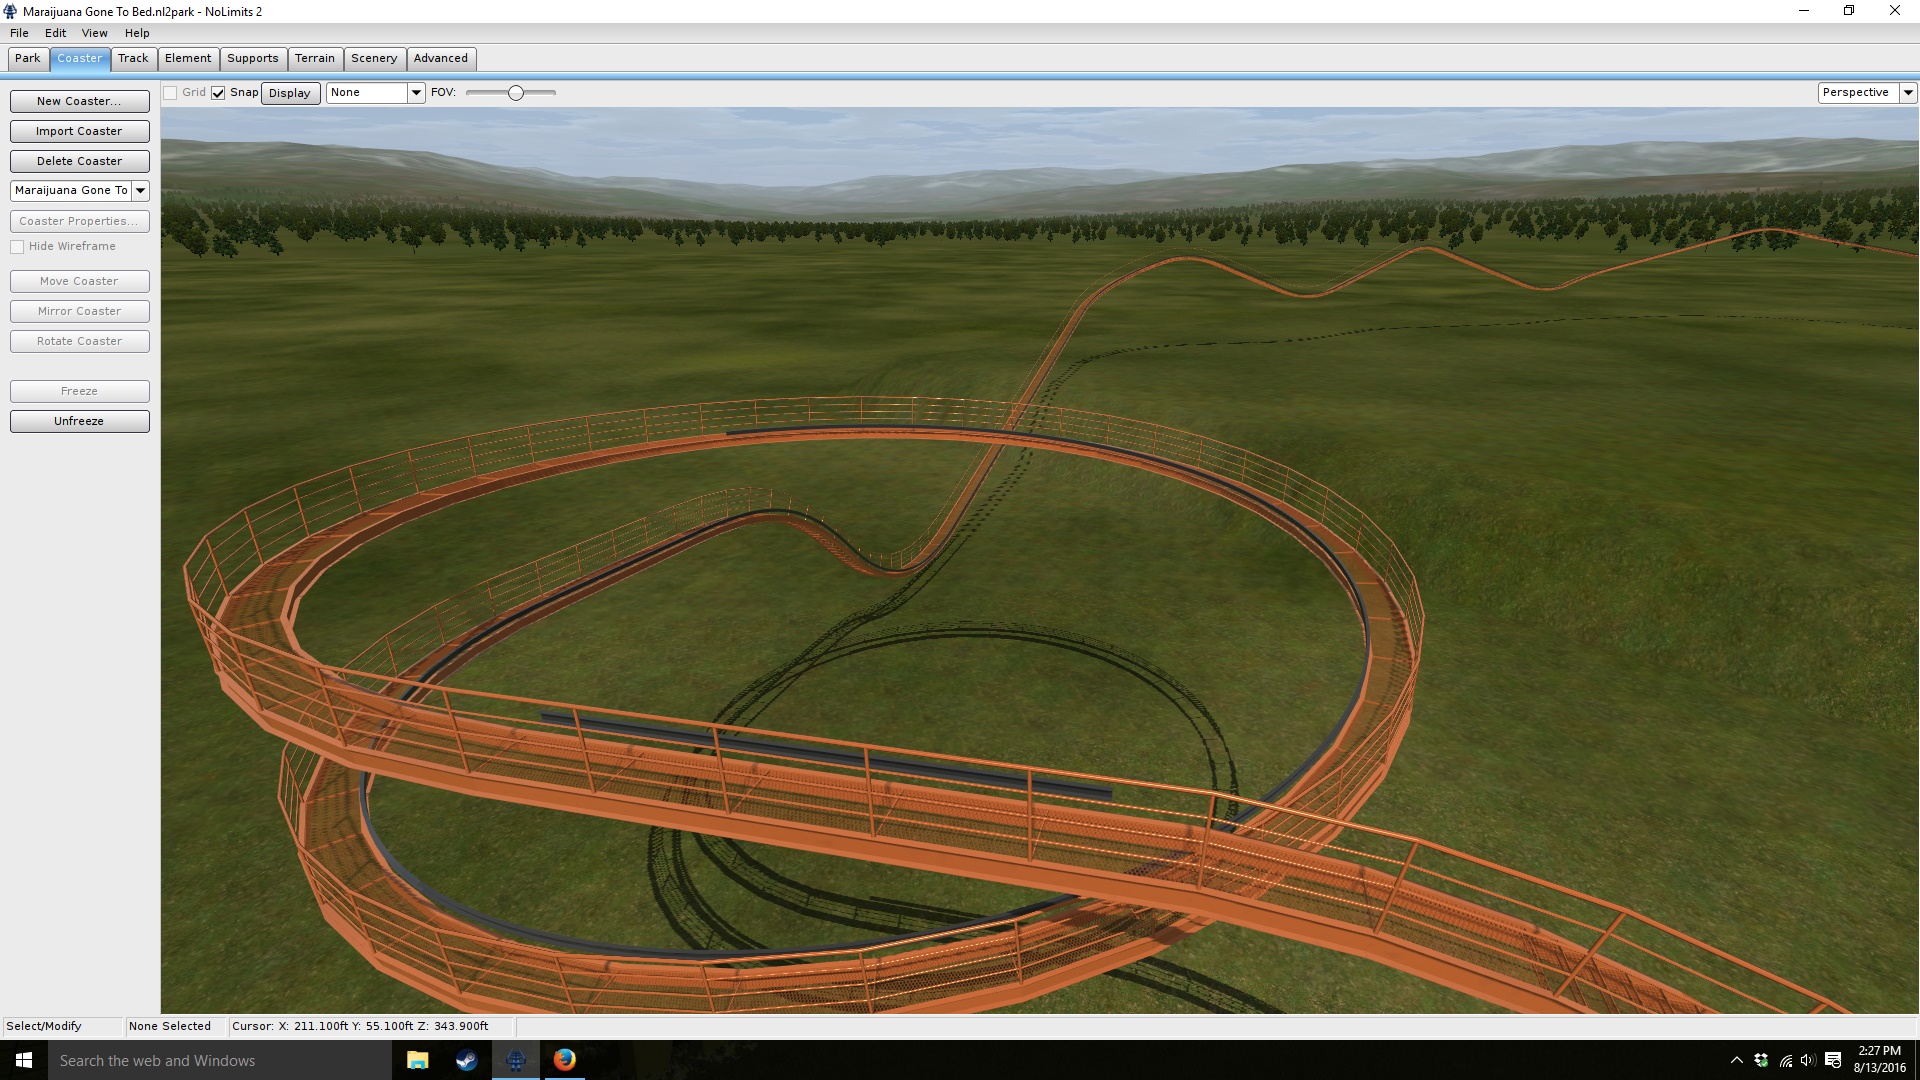Toggle the Snap checkbox

(218, 93)
